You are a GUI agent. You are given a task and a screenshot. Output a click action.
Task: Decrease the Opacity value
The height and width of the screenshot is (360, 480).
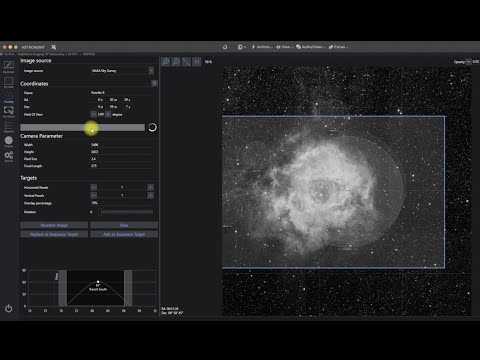[468, 62]
